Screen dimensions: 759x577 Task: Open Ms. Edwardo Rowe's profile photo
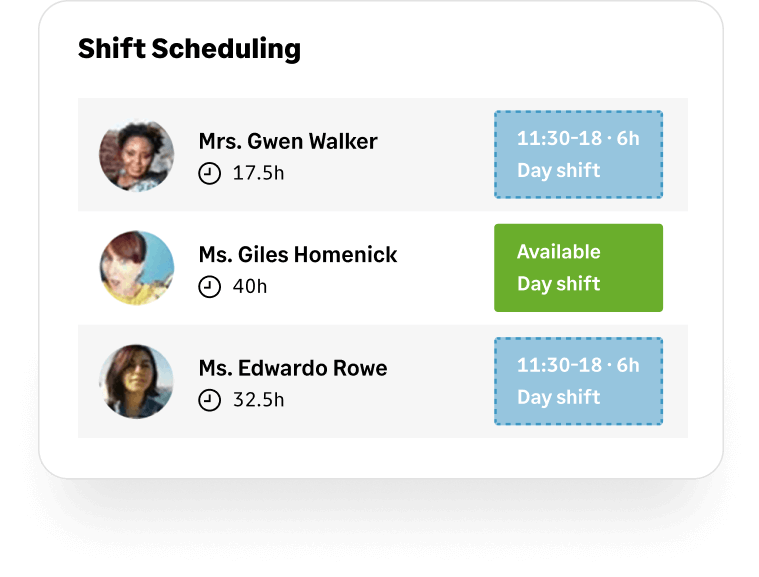click(x=137, y=382)
